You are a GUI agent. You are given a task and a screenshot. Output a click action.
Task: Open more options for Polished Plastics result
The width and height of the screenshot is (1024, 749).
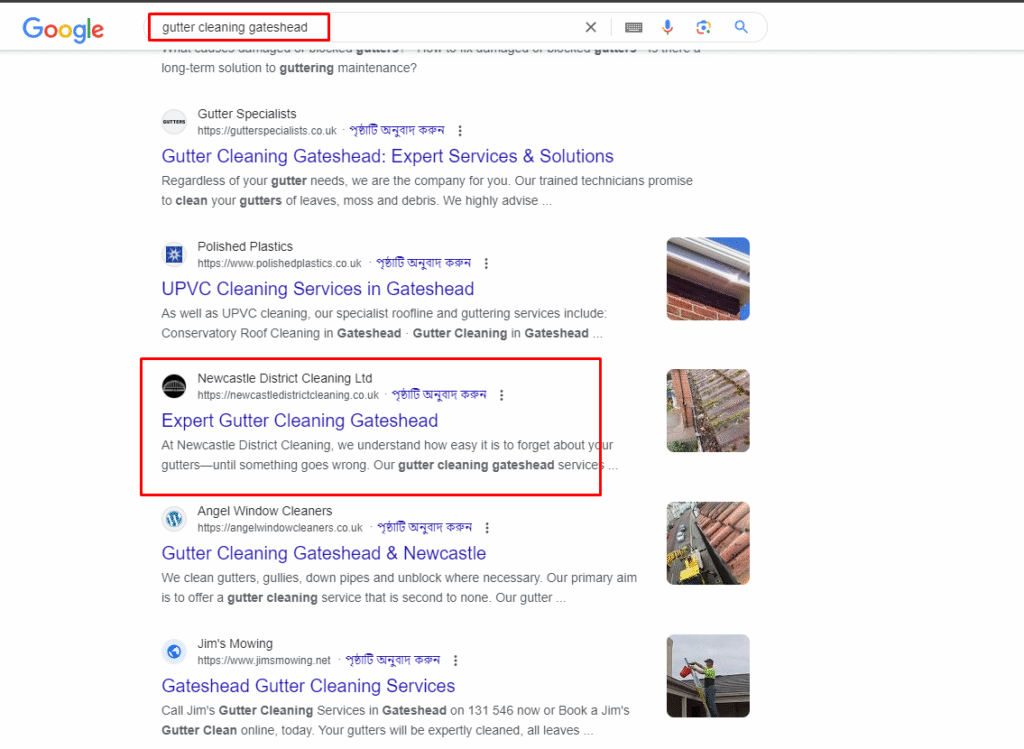[486, 263]
